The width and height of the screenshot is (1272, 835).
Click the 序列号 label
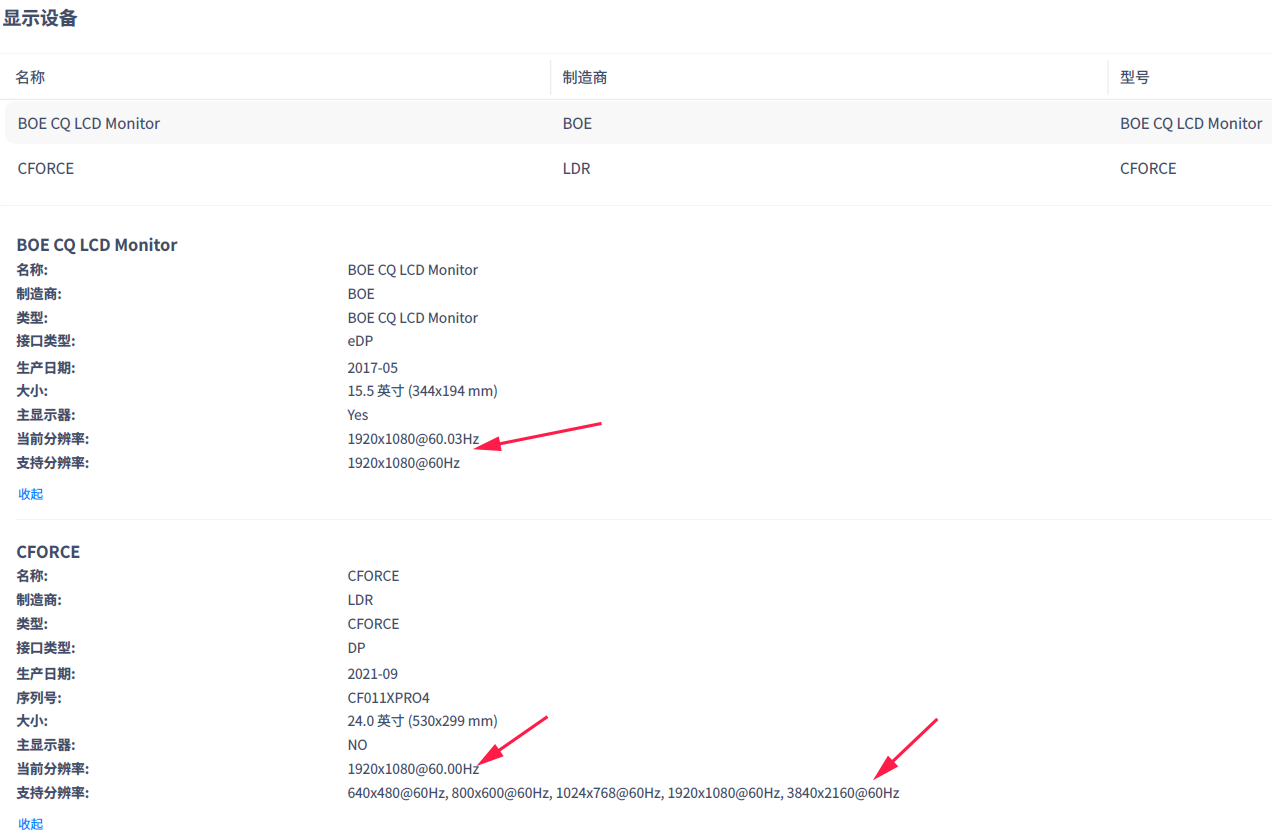pos(39,698)
